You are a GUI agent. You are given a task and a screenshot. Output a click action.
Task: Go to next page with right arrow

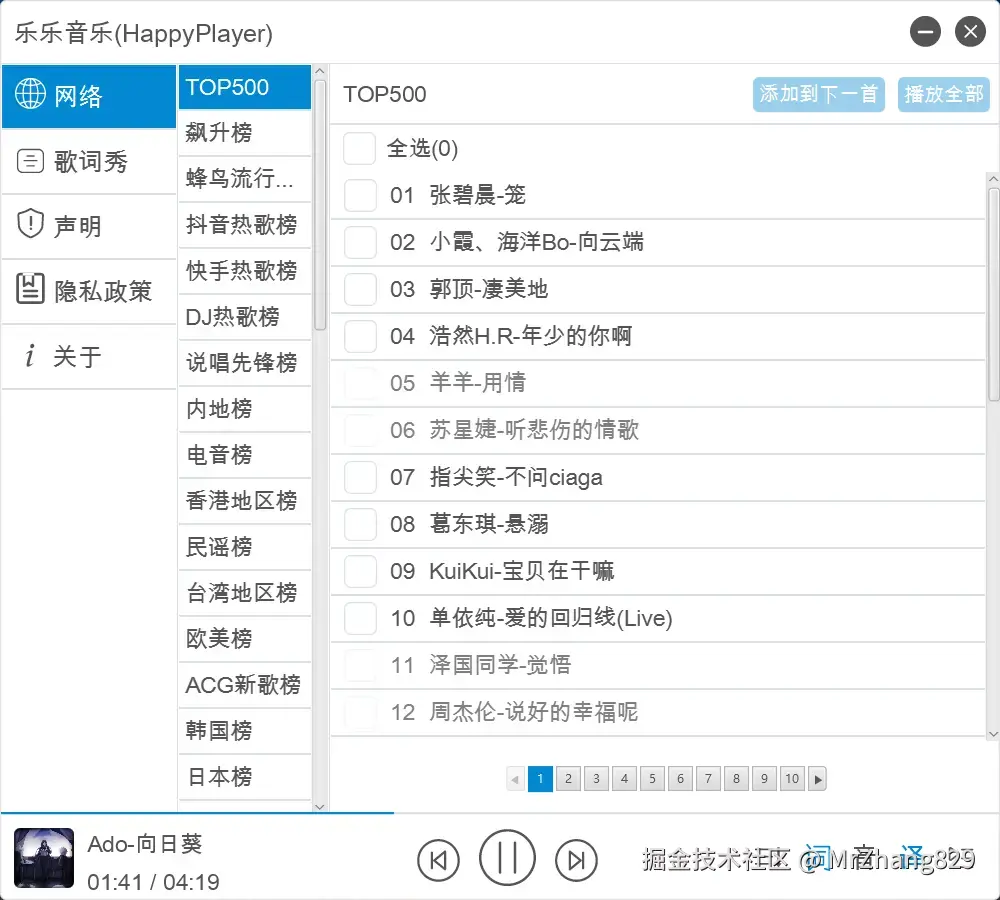tap(818, 779)
